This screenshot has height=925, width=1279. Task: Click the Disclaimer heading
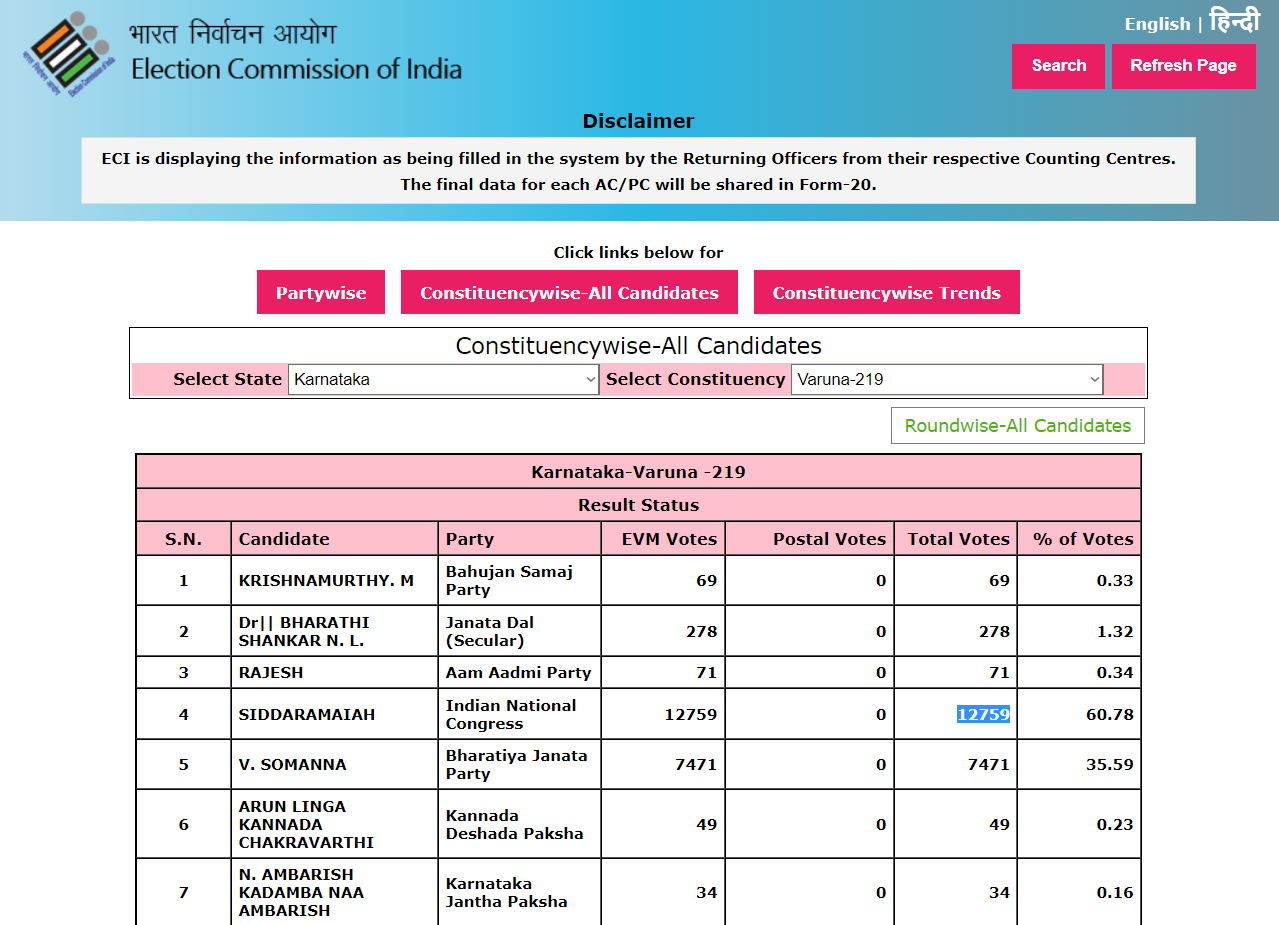[638, 121]
